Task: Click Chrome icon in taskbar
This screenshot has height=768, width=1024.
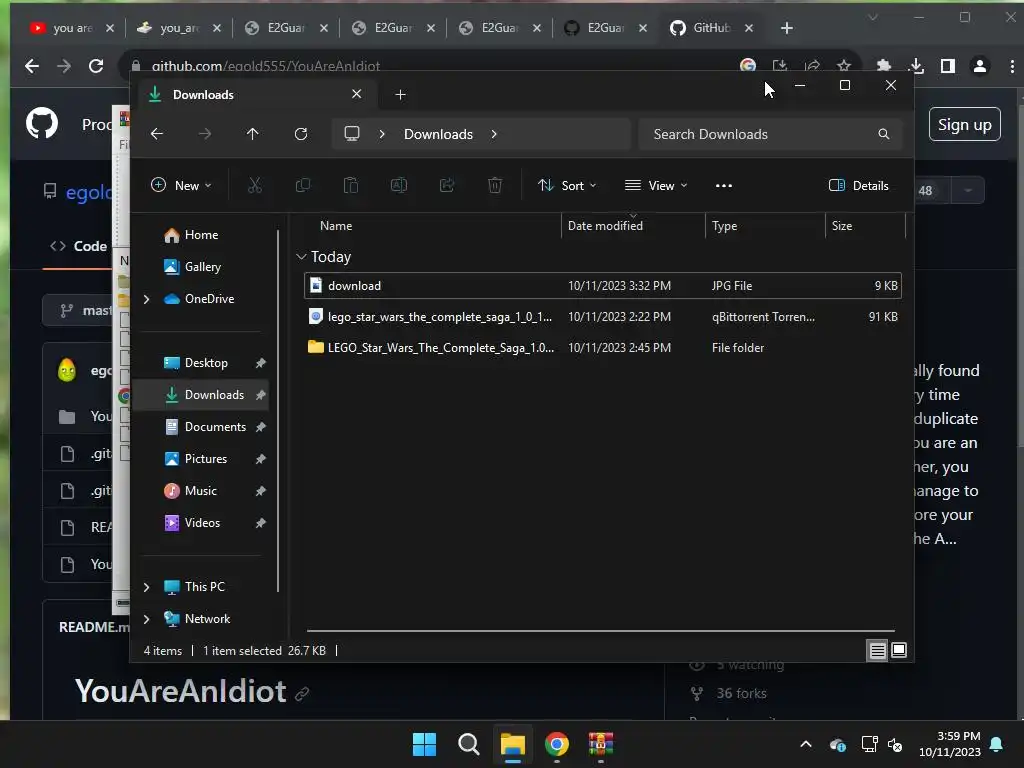Action: (x=557, y=744)
